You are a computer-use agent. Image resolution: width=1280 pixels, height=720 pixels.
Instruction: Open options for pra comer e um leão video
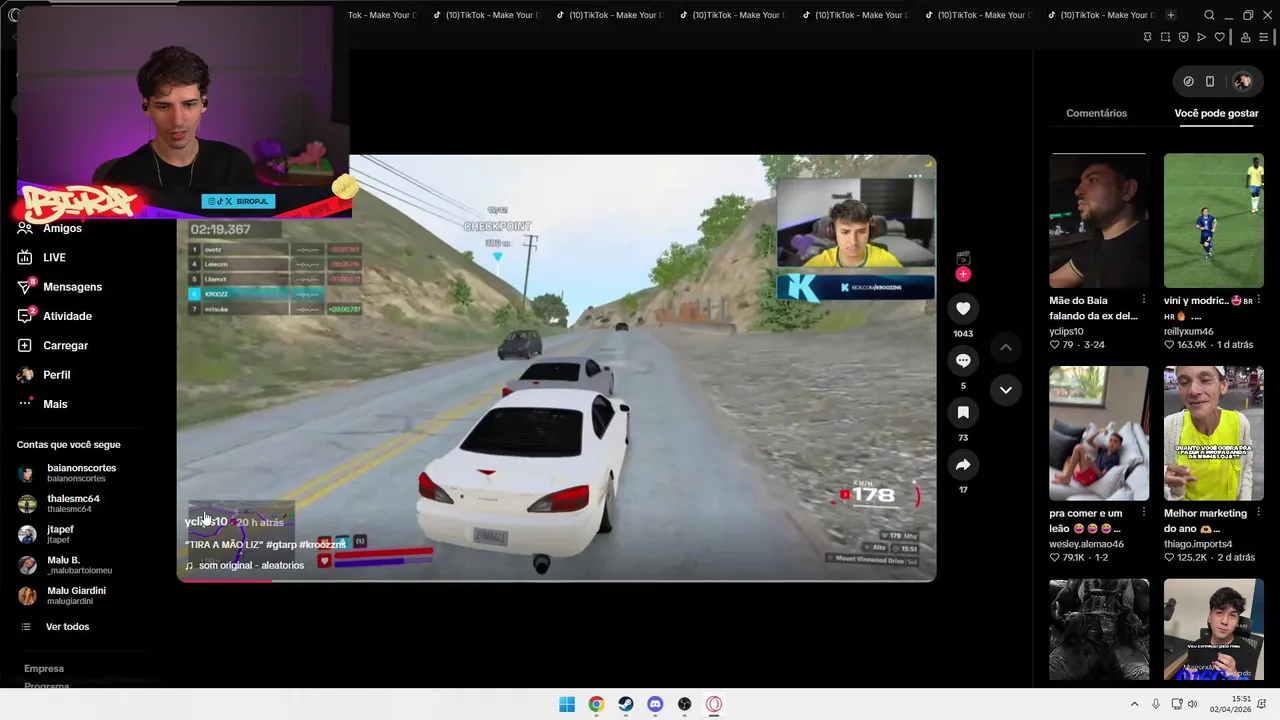click(1143, 513)
